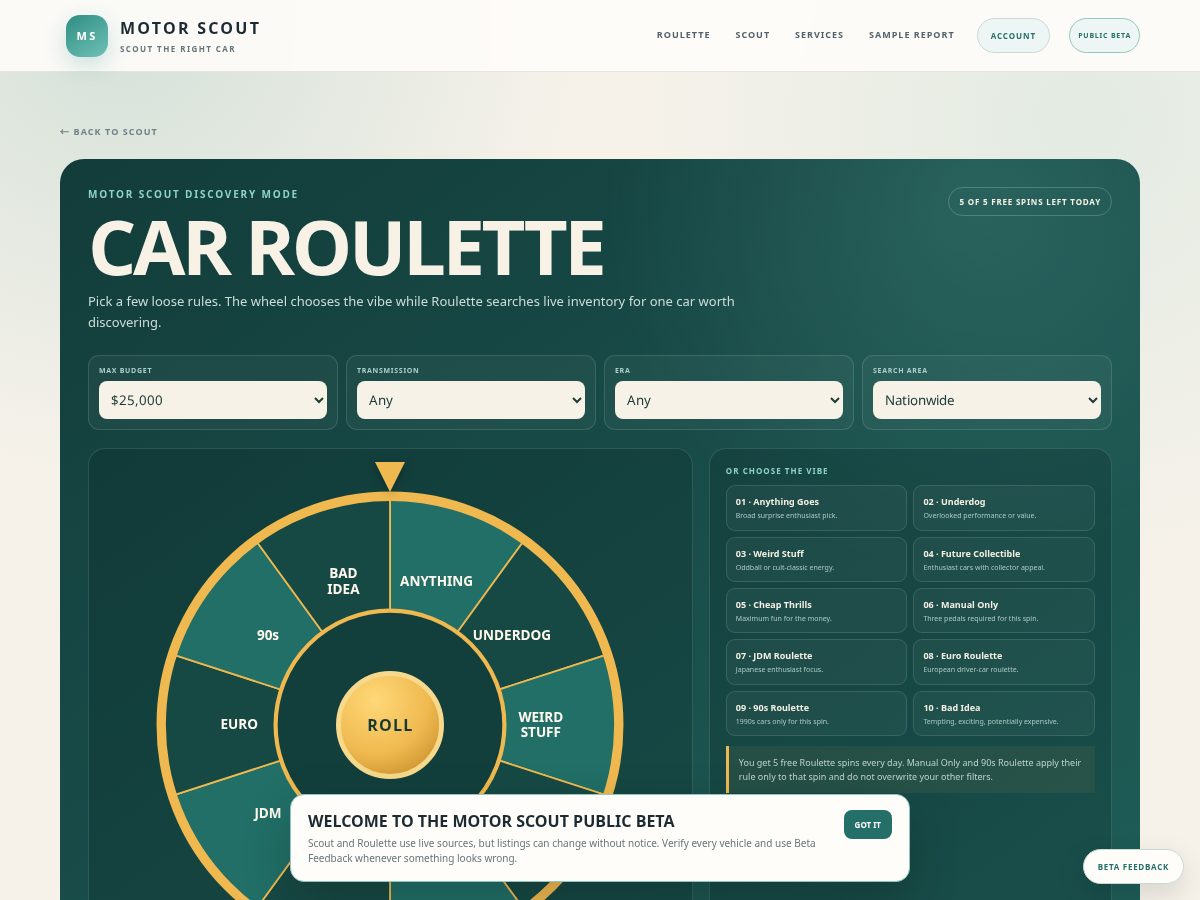Open the Era dropdown

729,400
